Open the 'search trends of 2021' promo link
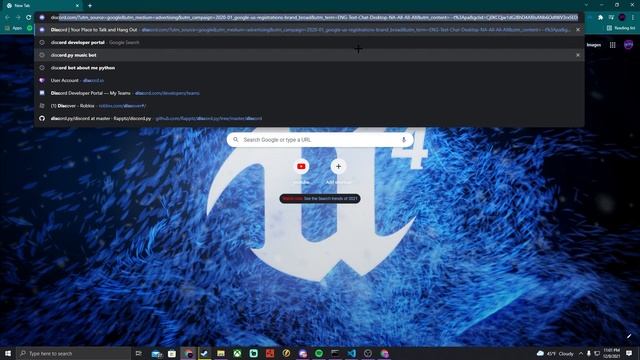 tap(320, 198)
